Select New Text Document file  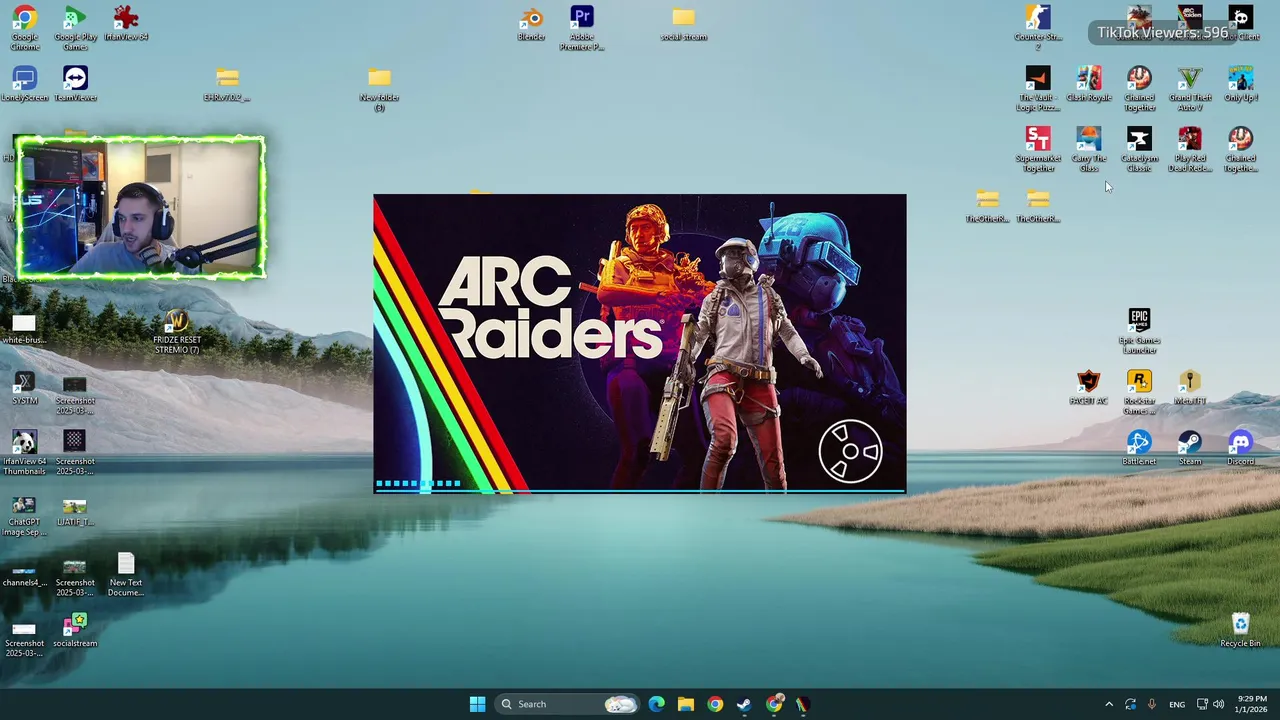point(126,575)
